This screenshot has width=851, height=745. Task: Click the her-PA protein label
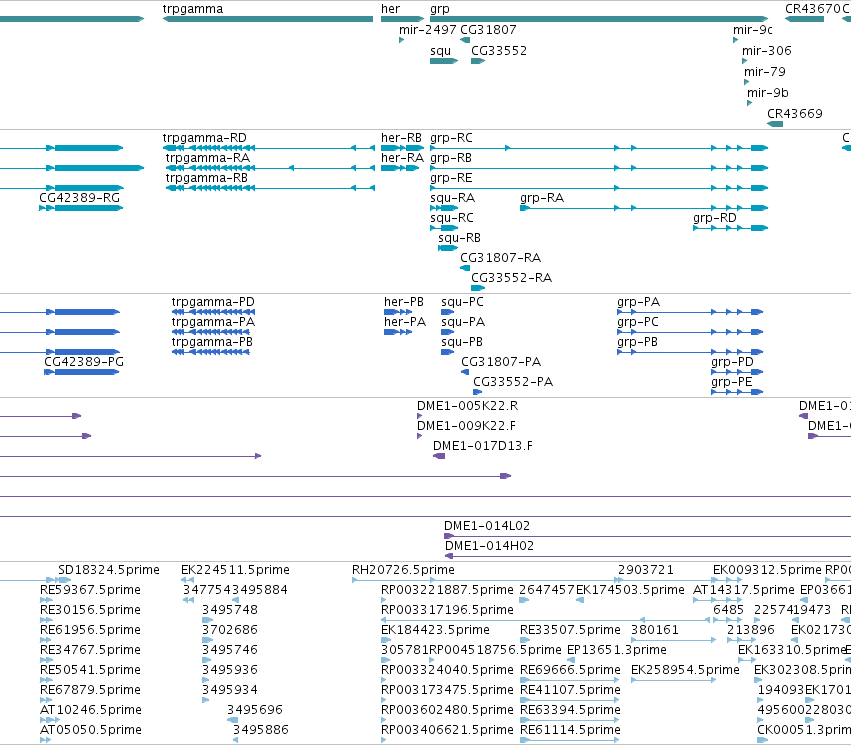pyautogui.click(x=405, y=322)
